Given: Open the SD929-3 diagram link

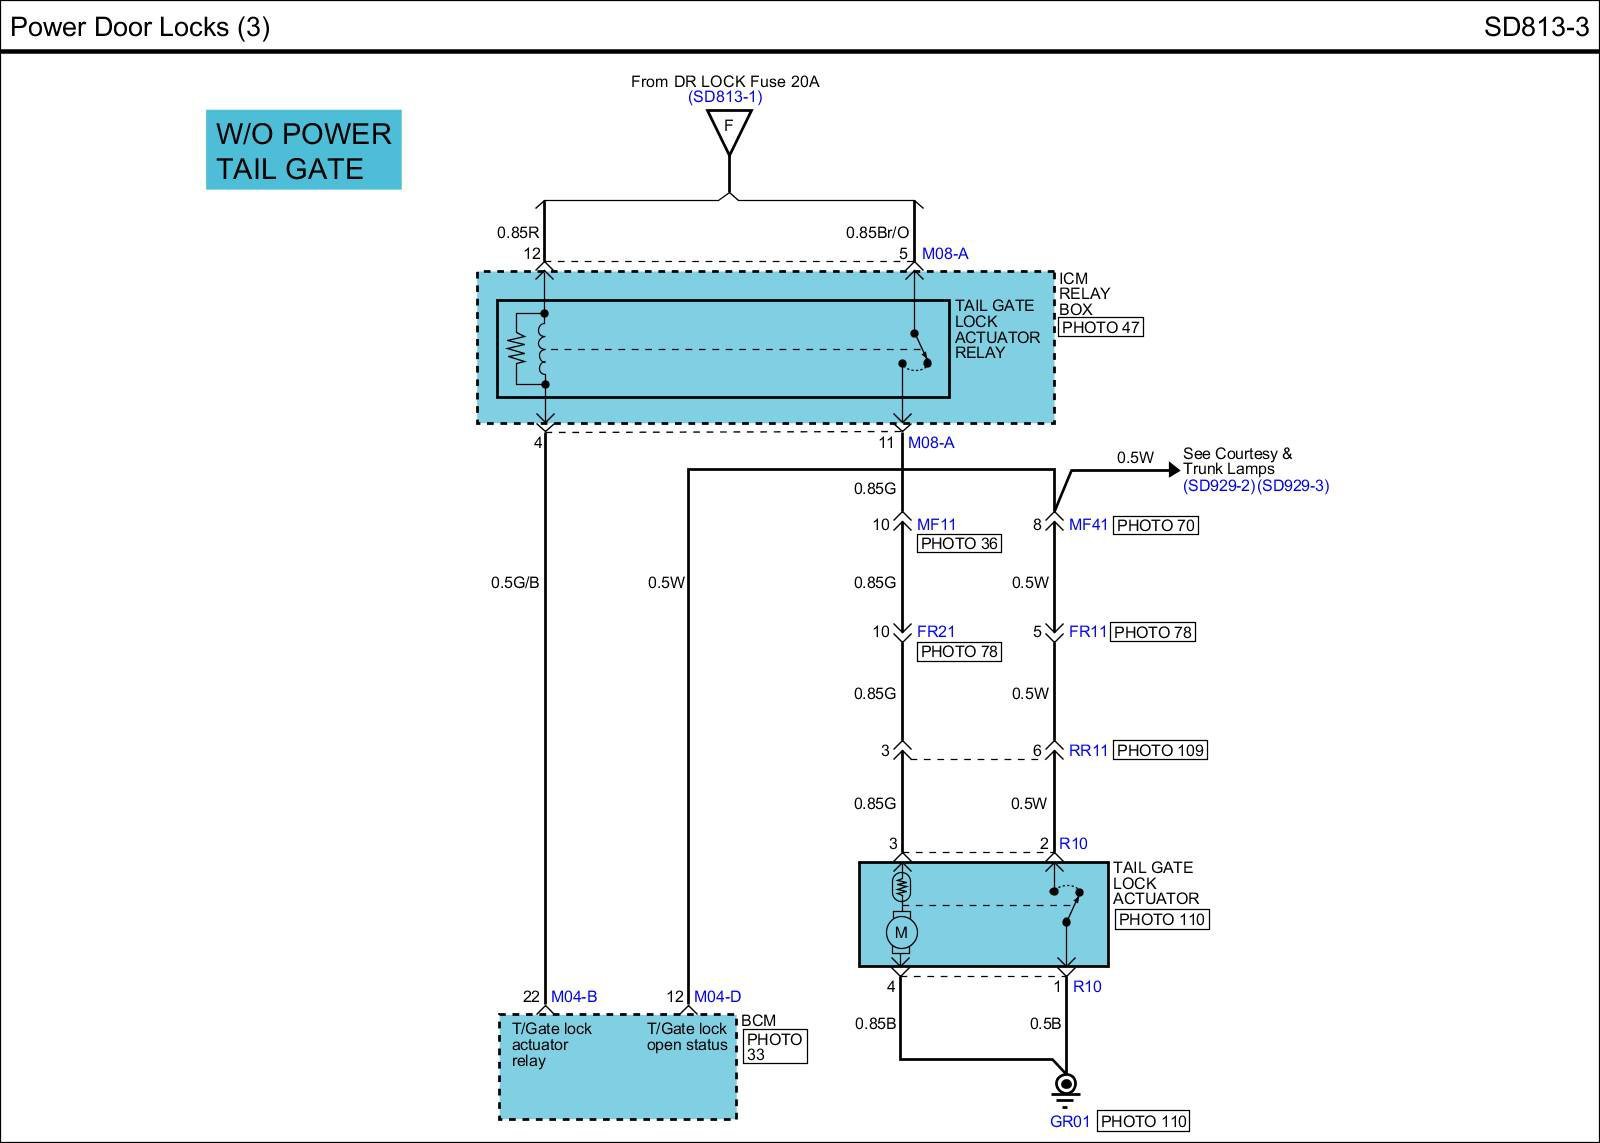Looking at the screenshot, I should (x=1293, y=486).
